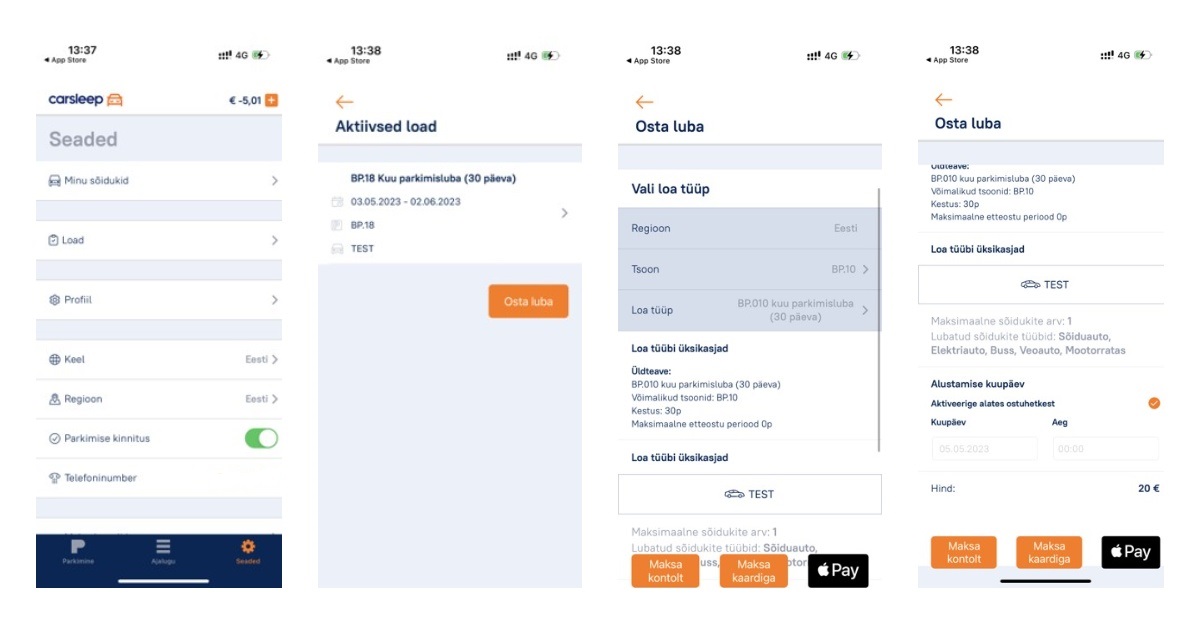Tap the Parkimine tab icon

tap(77, 548)
